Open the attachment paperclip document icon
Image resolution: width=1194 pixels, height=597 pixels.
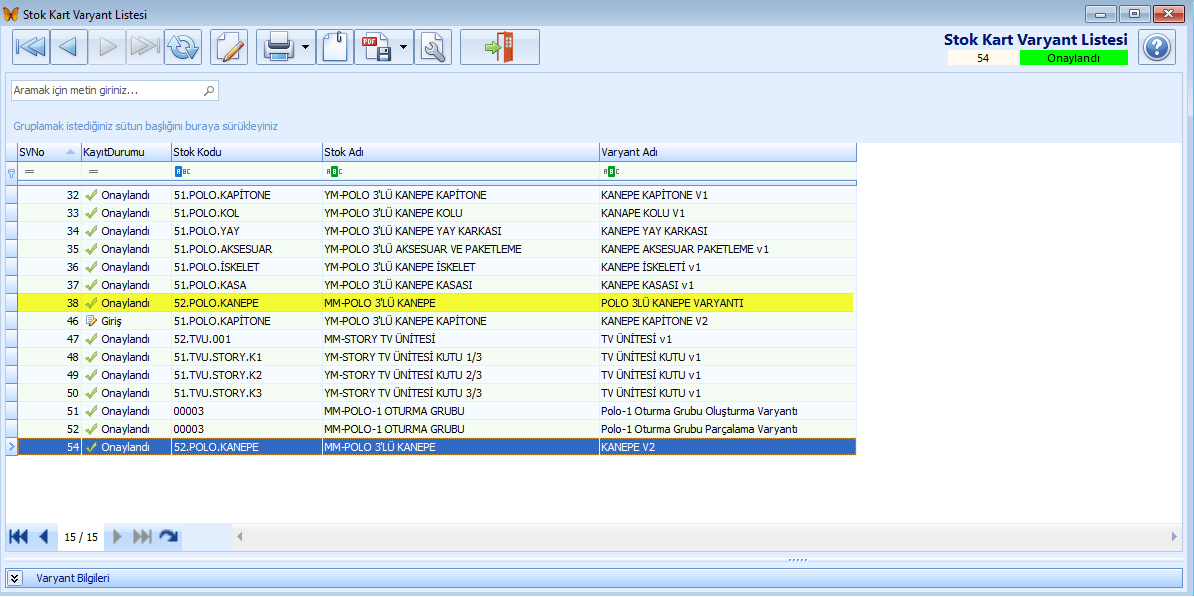click(335, 47)
